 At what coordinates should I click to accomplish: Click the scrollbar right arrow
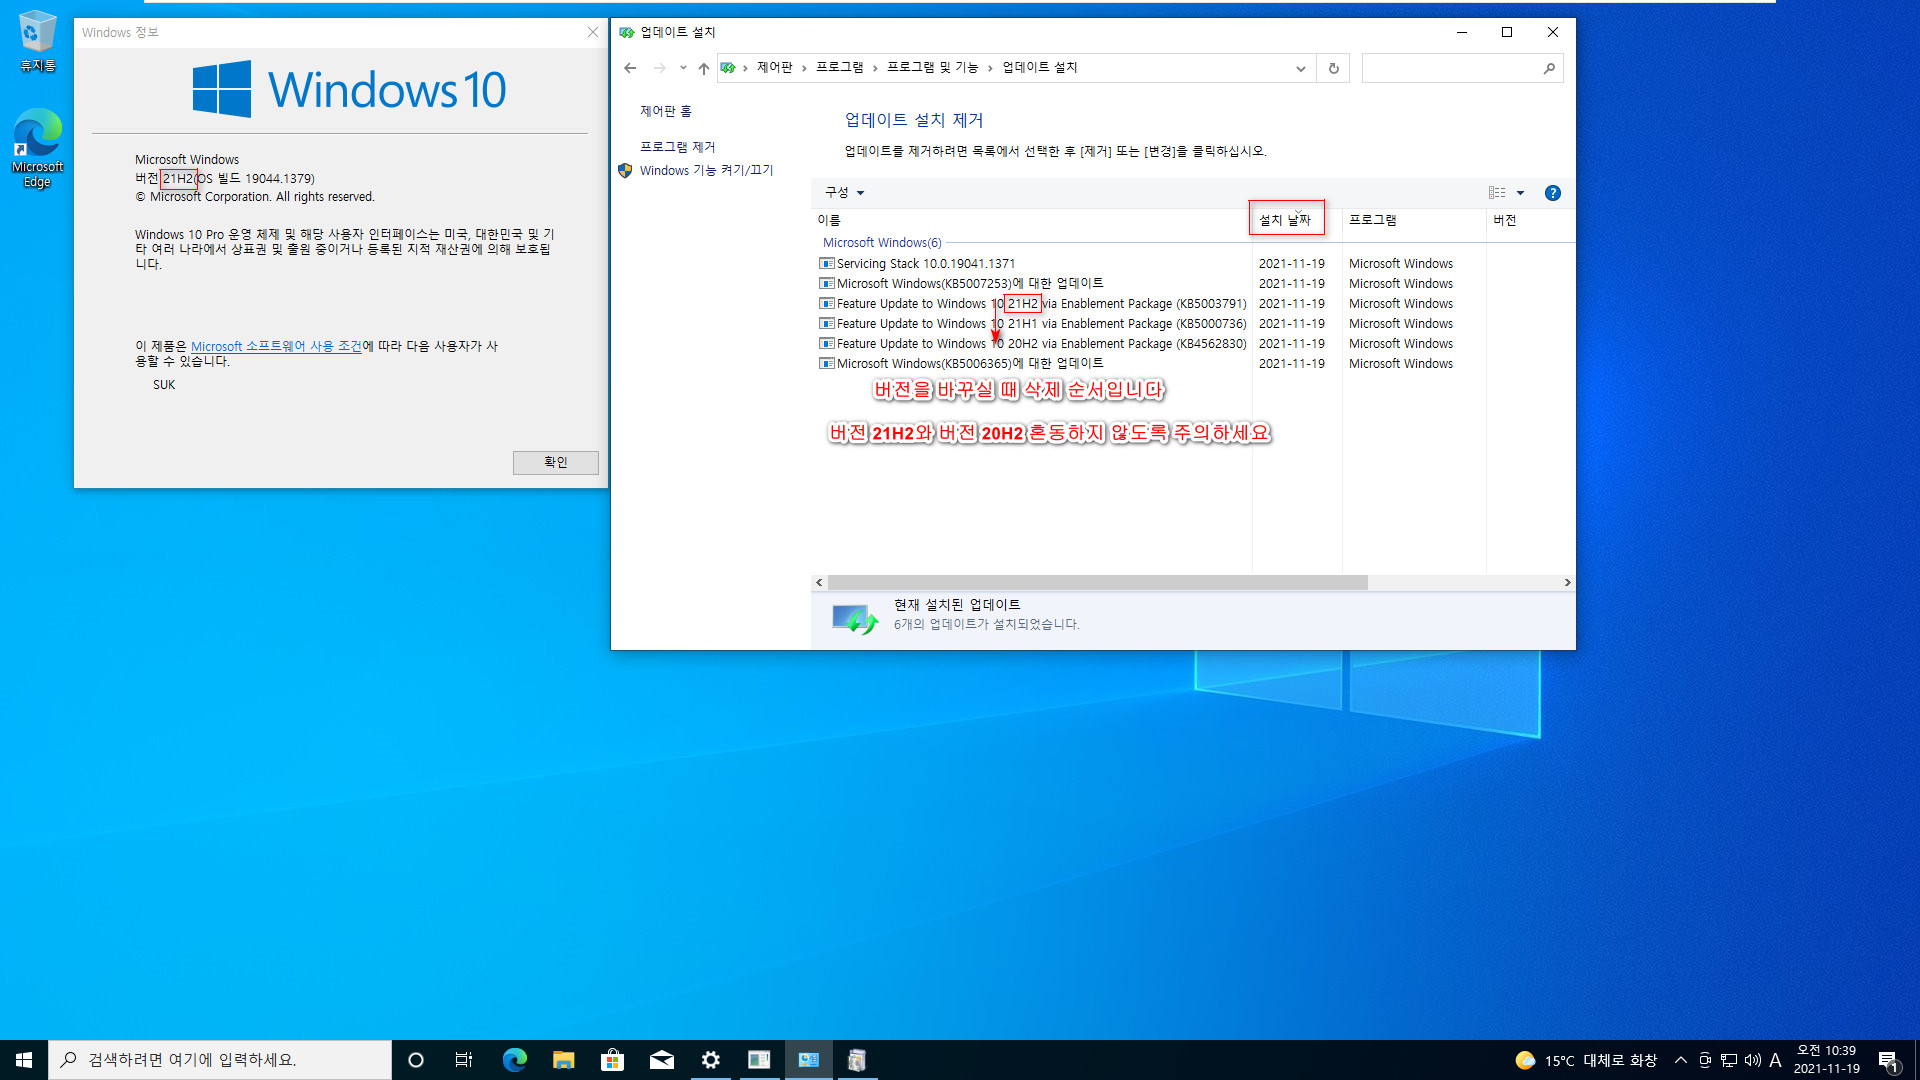1567,583
